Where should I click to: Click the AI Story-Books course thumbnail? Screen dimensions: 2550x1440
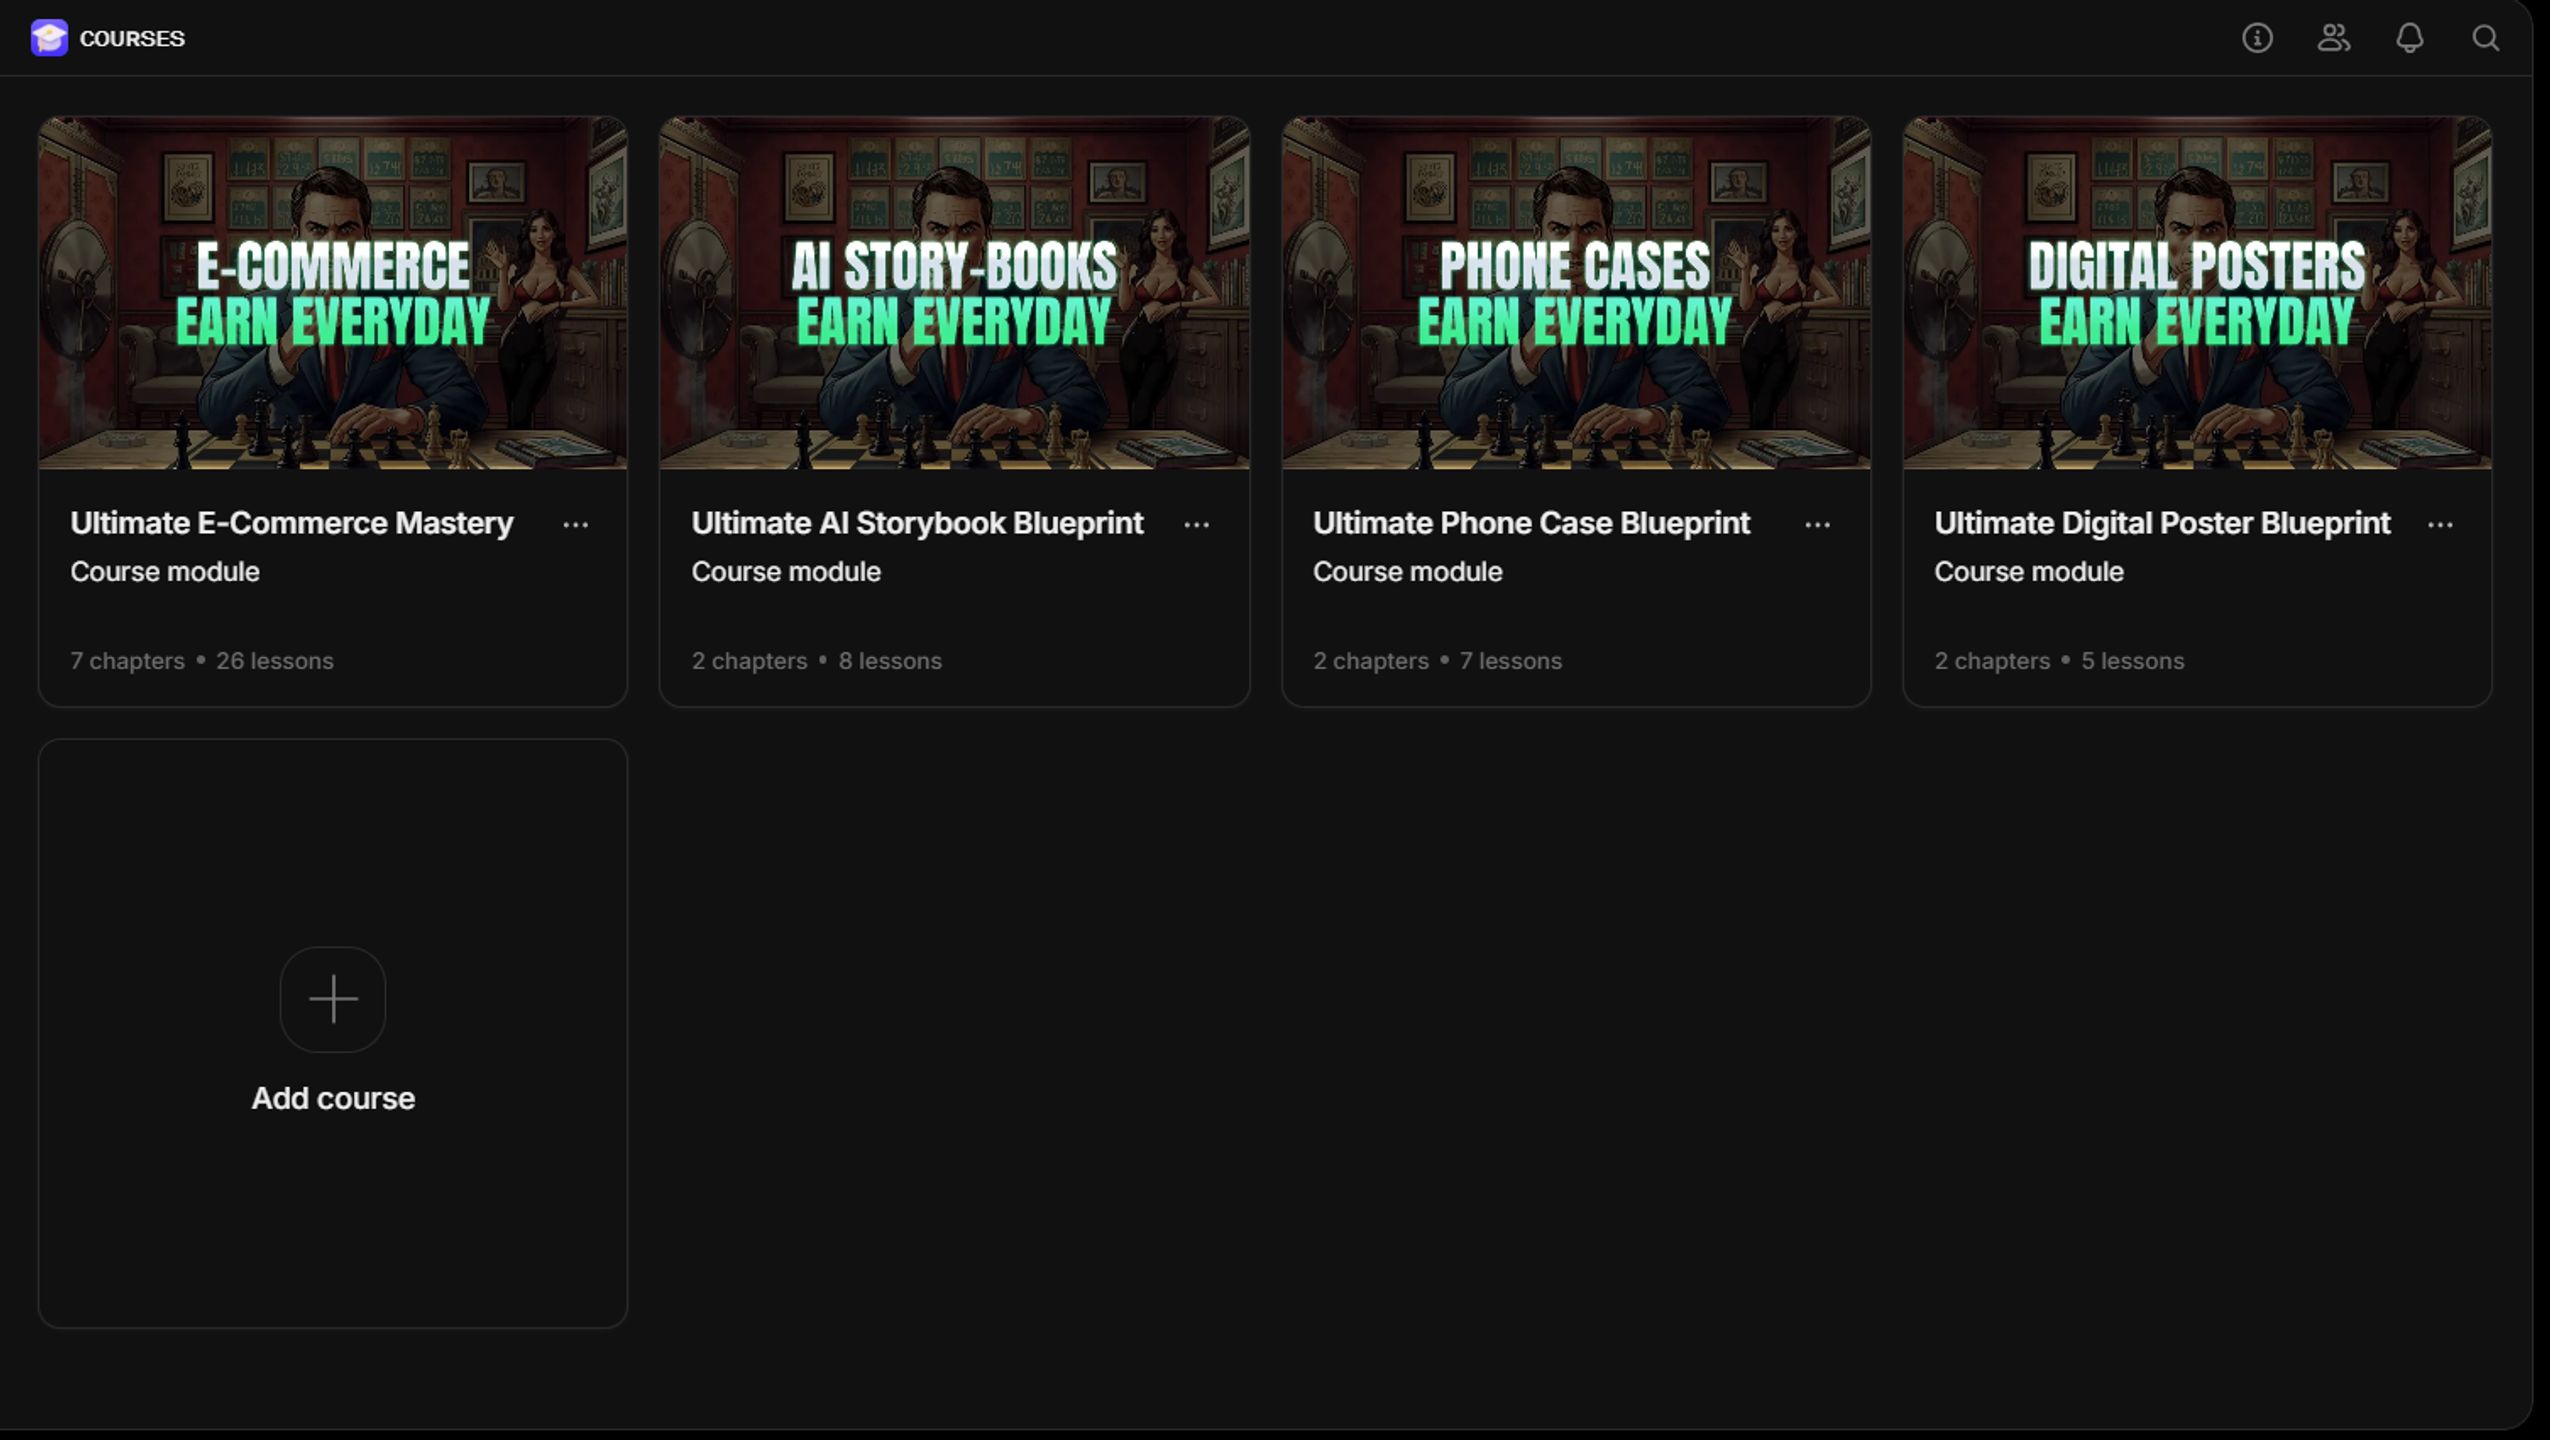click(954, 293)
